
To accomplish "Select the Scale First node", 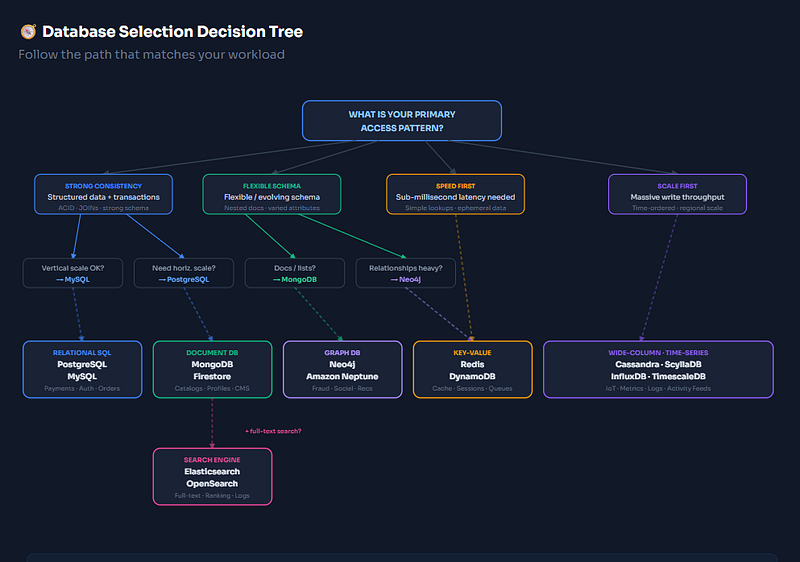I will [678, 194].
